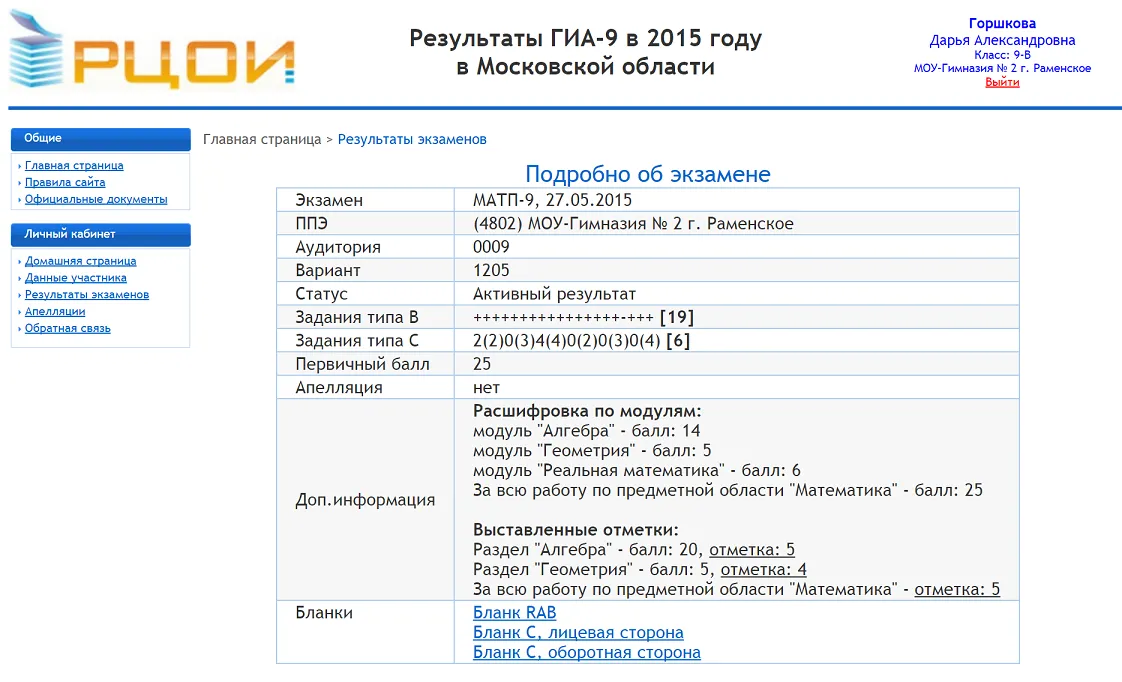Image resolution: width=1122 pixels, height=682 pixels.
Task: Click the Доп.информация row label
Action: click(365, 500)
